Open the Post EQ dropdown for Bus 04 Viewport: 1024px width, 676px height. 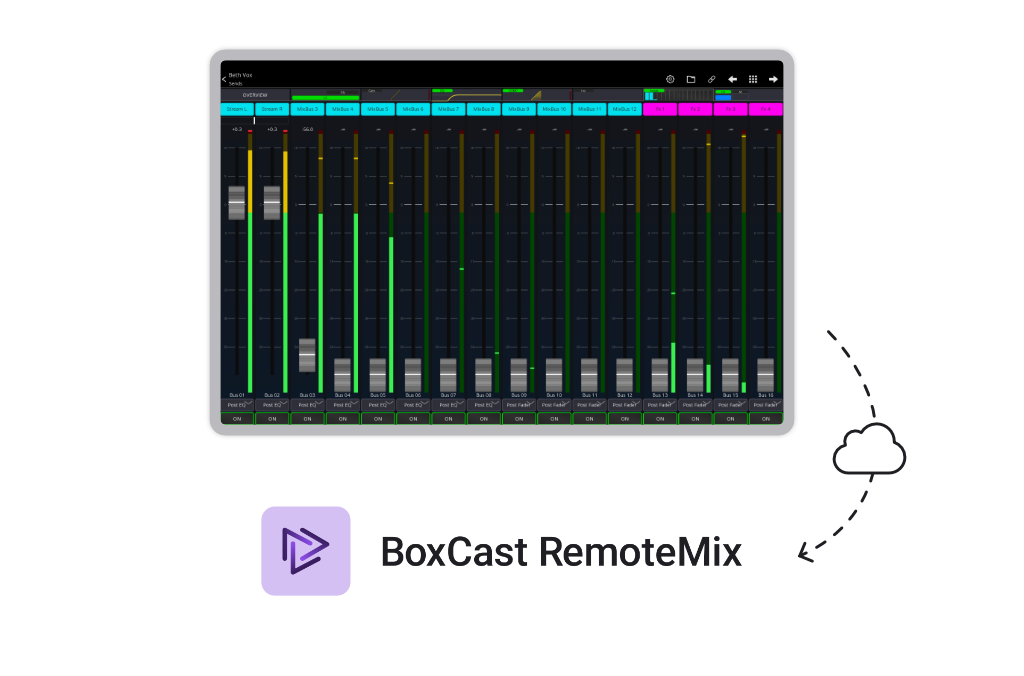point(343,405)
